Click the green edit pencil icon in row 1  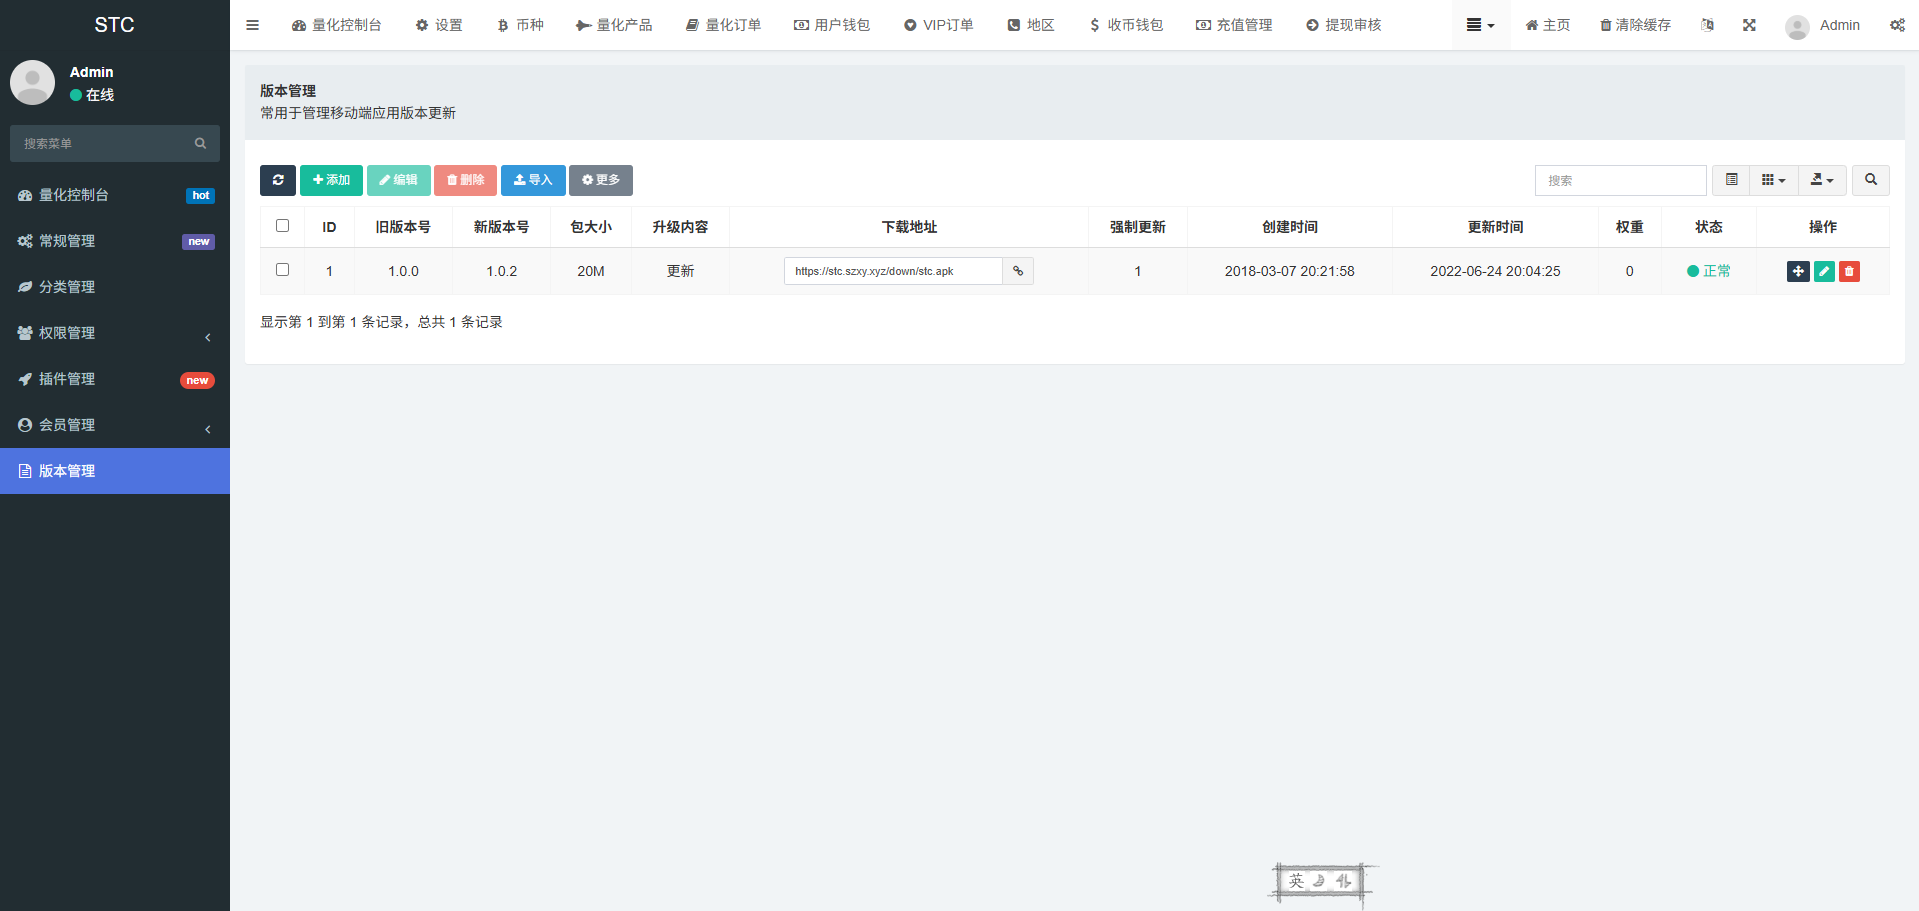[1824, 271]
